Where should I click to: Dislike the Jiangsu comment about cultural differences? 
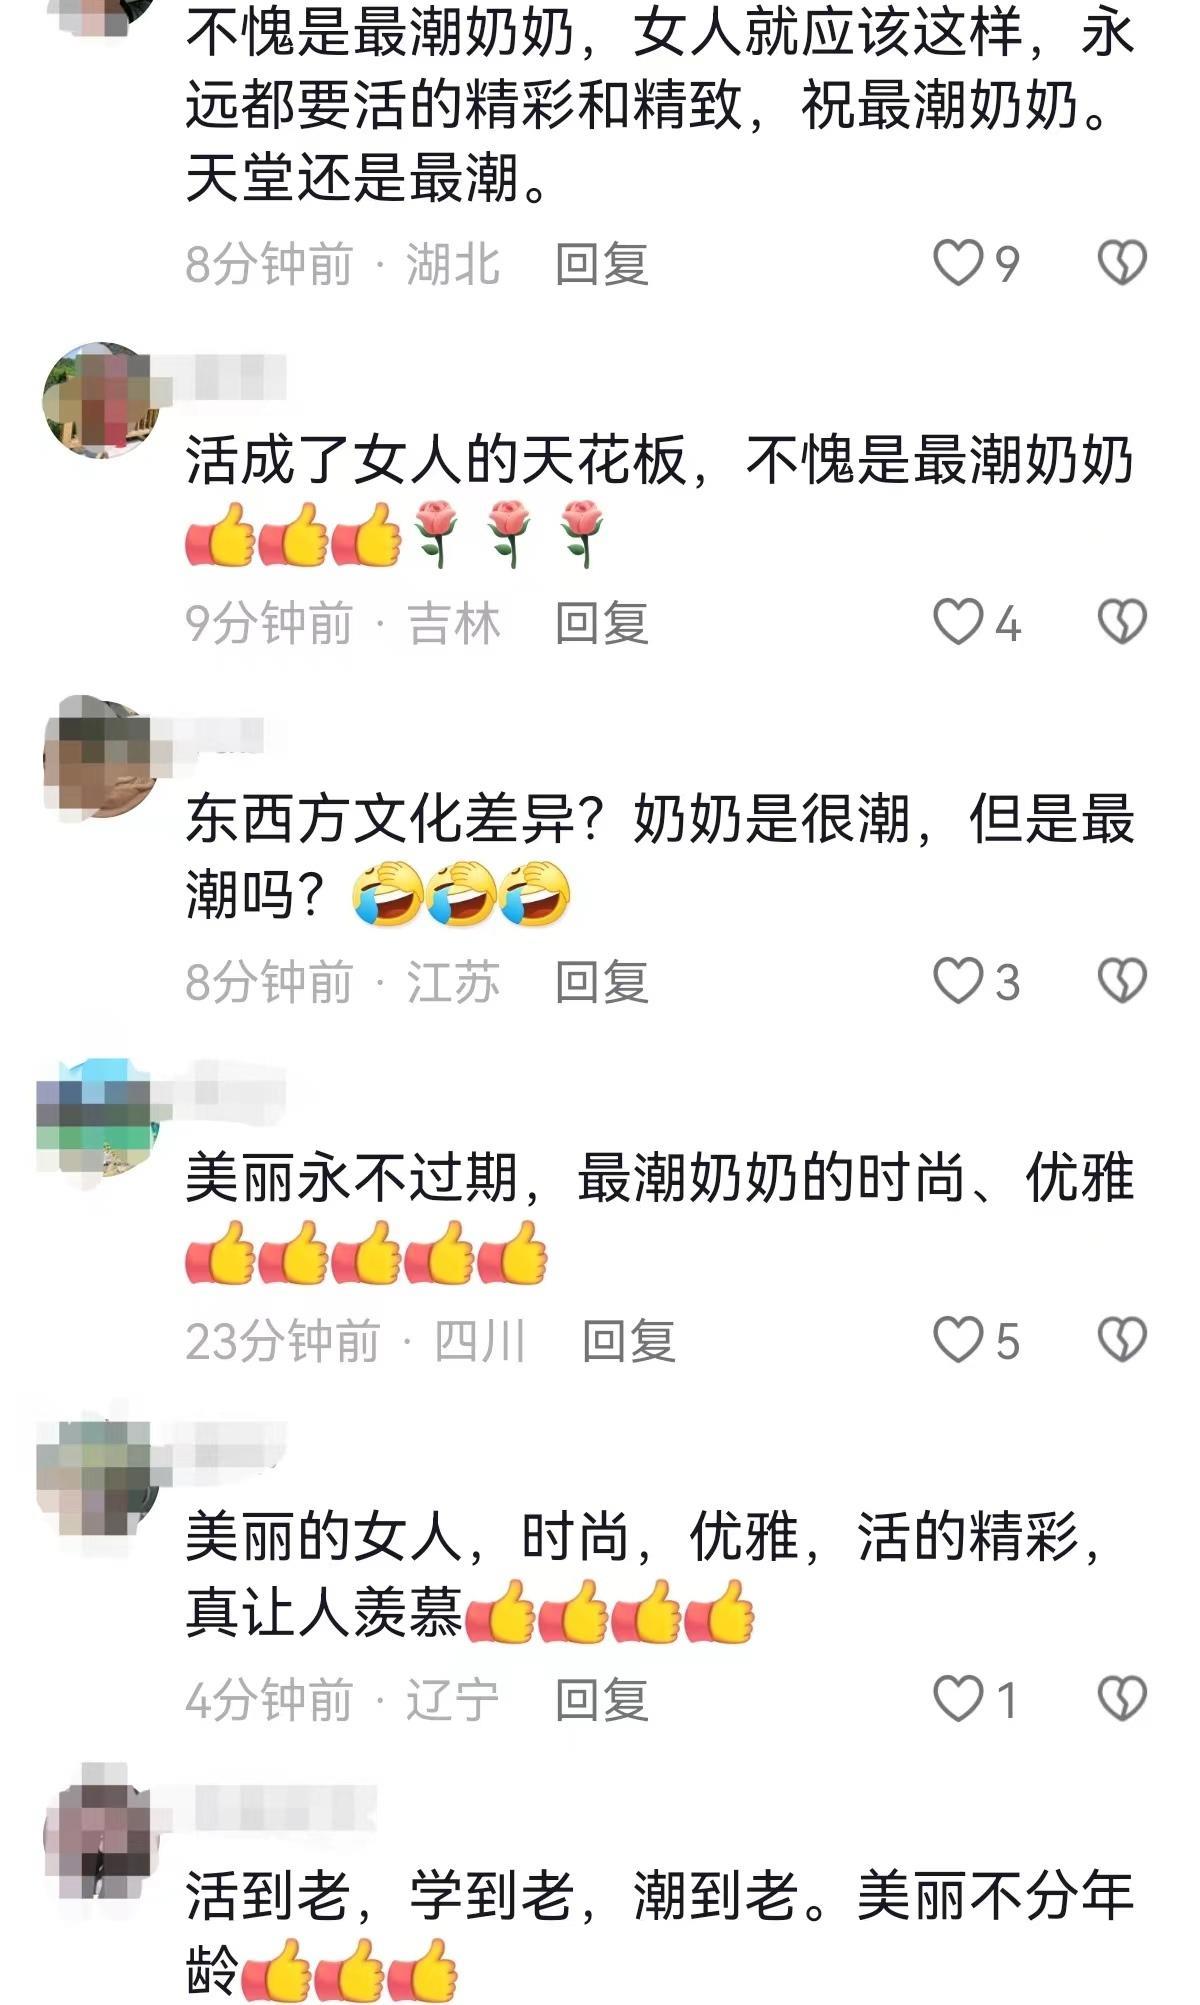pos(1122,981)
